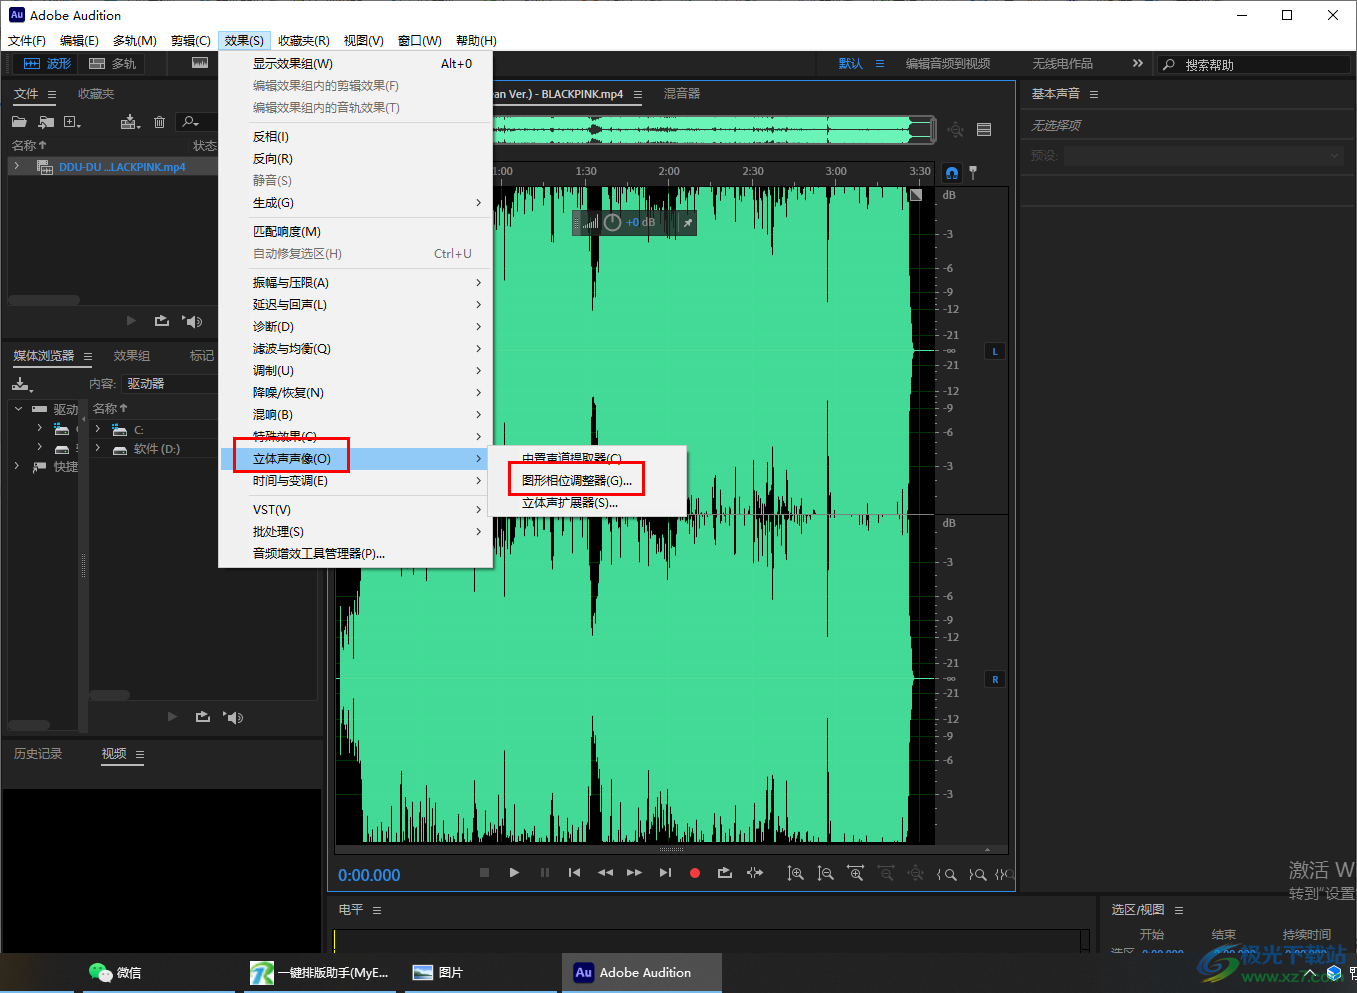The image size is (1357, 993).
Task: Click zoom in at out-point icon
Action: (x=977, y=873)
